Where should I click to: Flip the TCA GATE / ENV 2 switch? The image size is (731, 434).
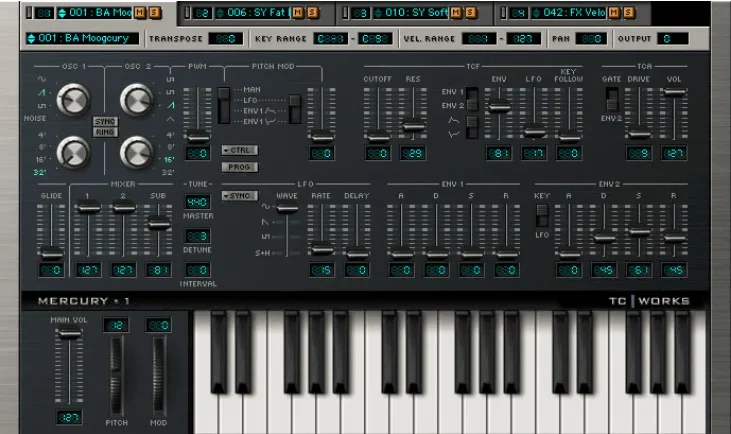(x=612, y=99)
